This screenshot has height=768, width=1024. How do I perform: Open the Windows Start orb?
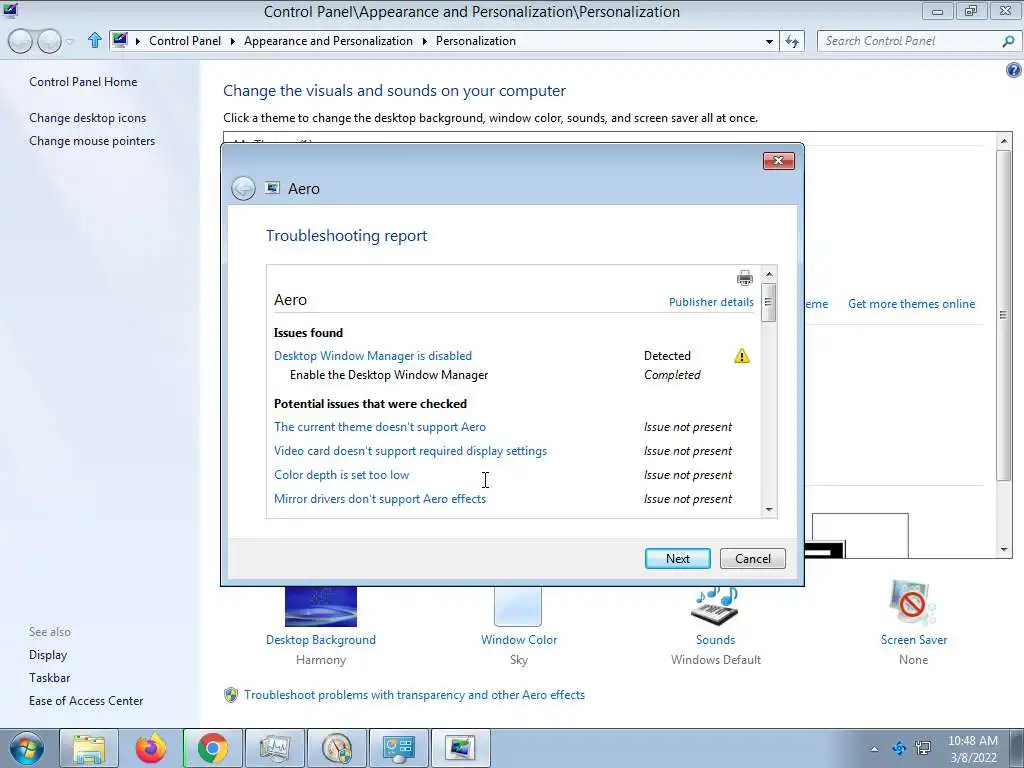click(x=26, y=748)
